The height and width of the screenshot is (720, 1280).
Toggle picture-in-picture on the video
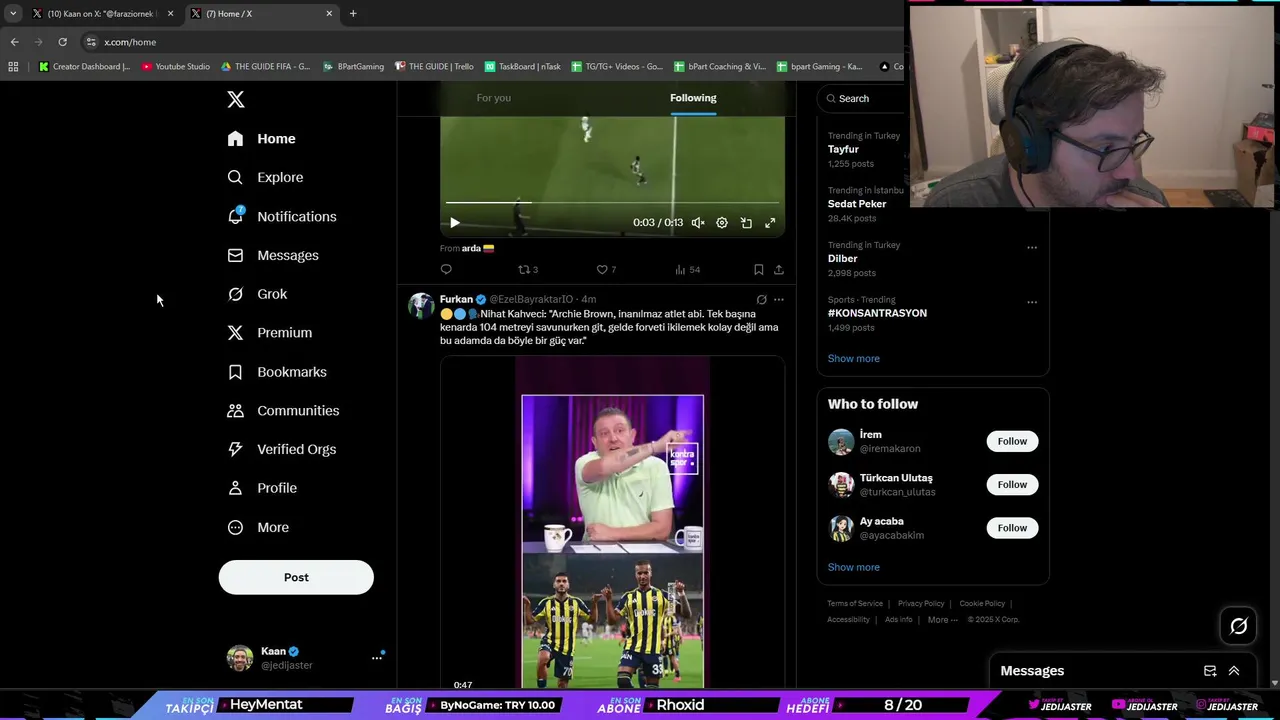(x=746, y=223)
